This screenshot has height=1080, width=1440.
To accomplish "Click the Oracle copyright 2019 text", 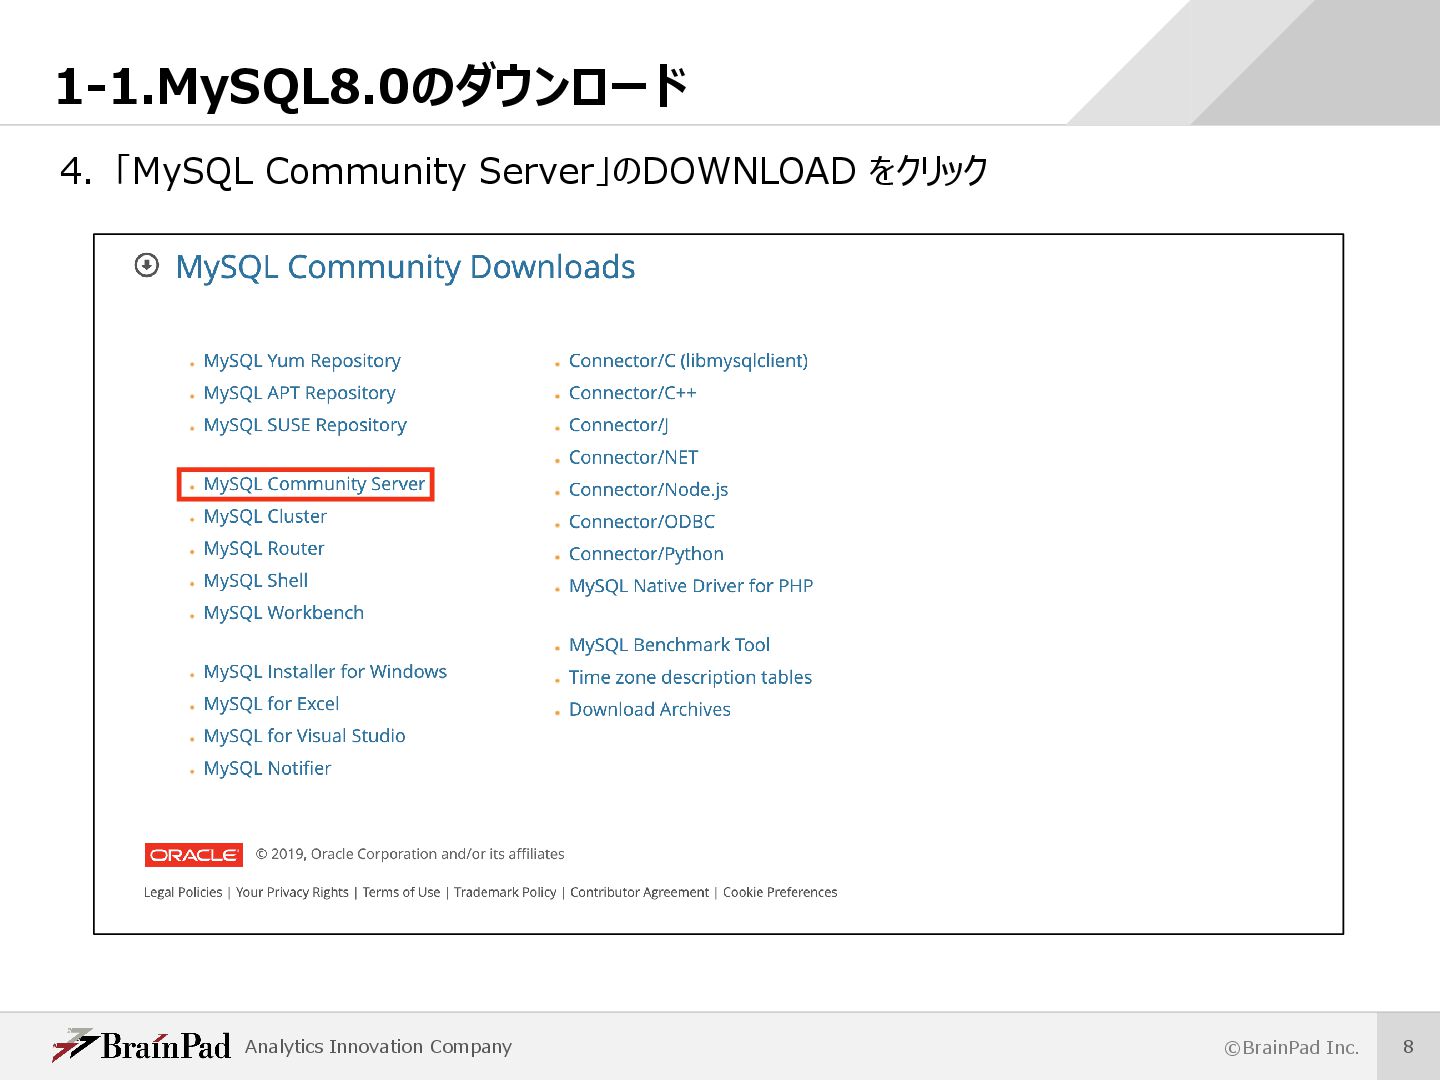I will pos(410,854).
